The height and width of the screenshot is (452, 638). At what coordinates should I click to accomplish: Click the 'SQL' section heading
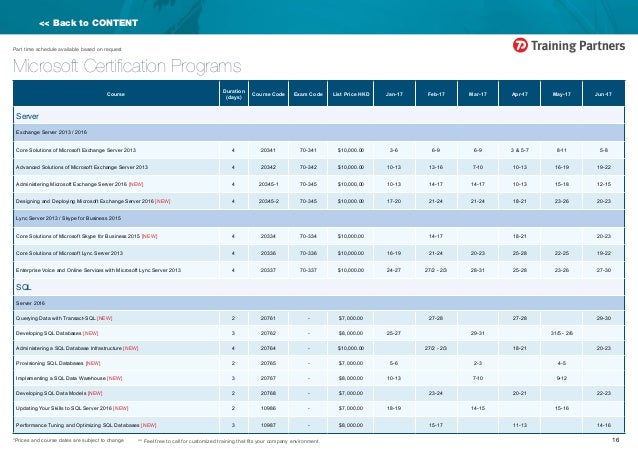pyautogui.click(x=23, y=287)
